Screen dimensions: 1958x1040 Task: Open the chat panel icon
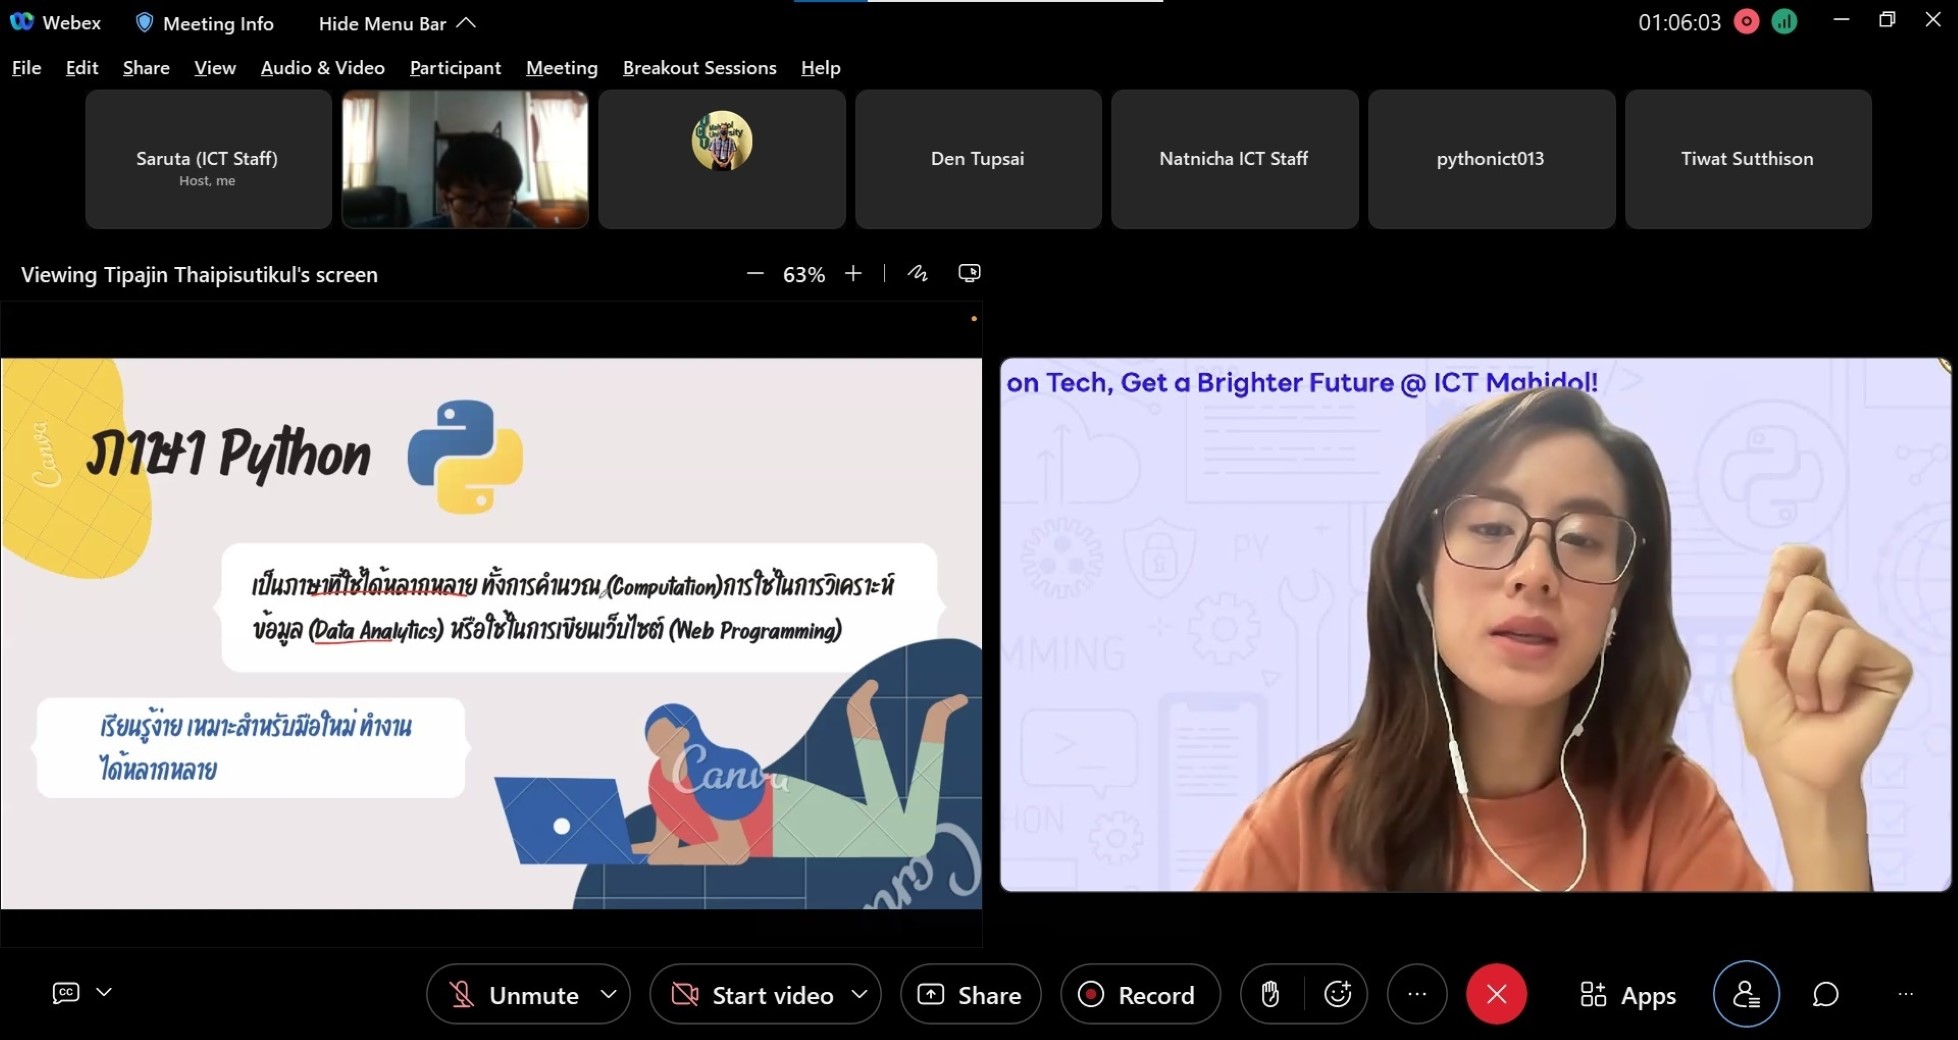tap(1825, 994)
